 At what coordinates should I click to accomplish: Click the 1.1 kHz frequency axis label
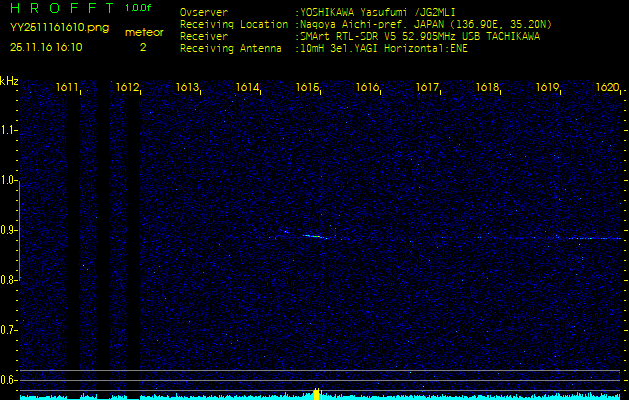(9, 130)
